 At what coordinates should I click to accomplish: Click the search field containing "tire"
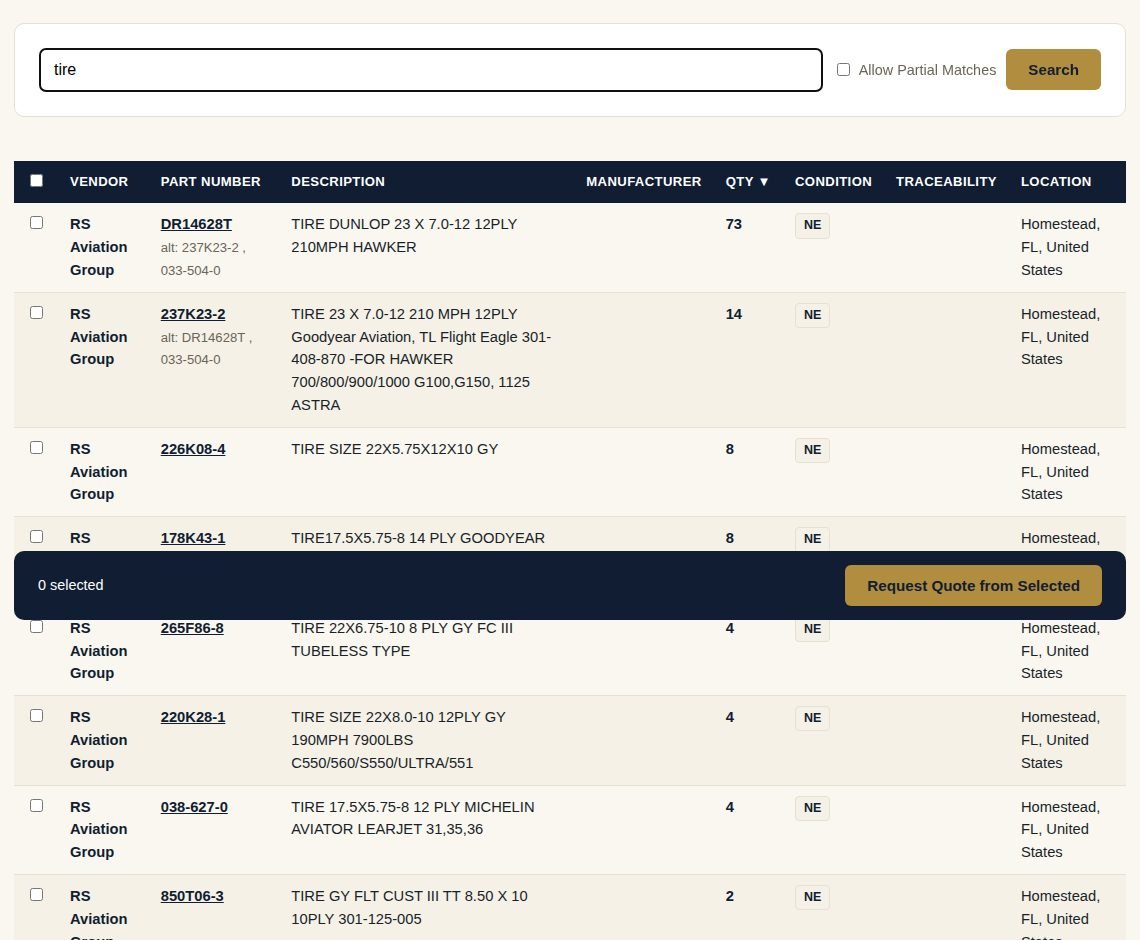point(430,70)
